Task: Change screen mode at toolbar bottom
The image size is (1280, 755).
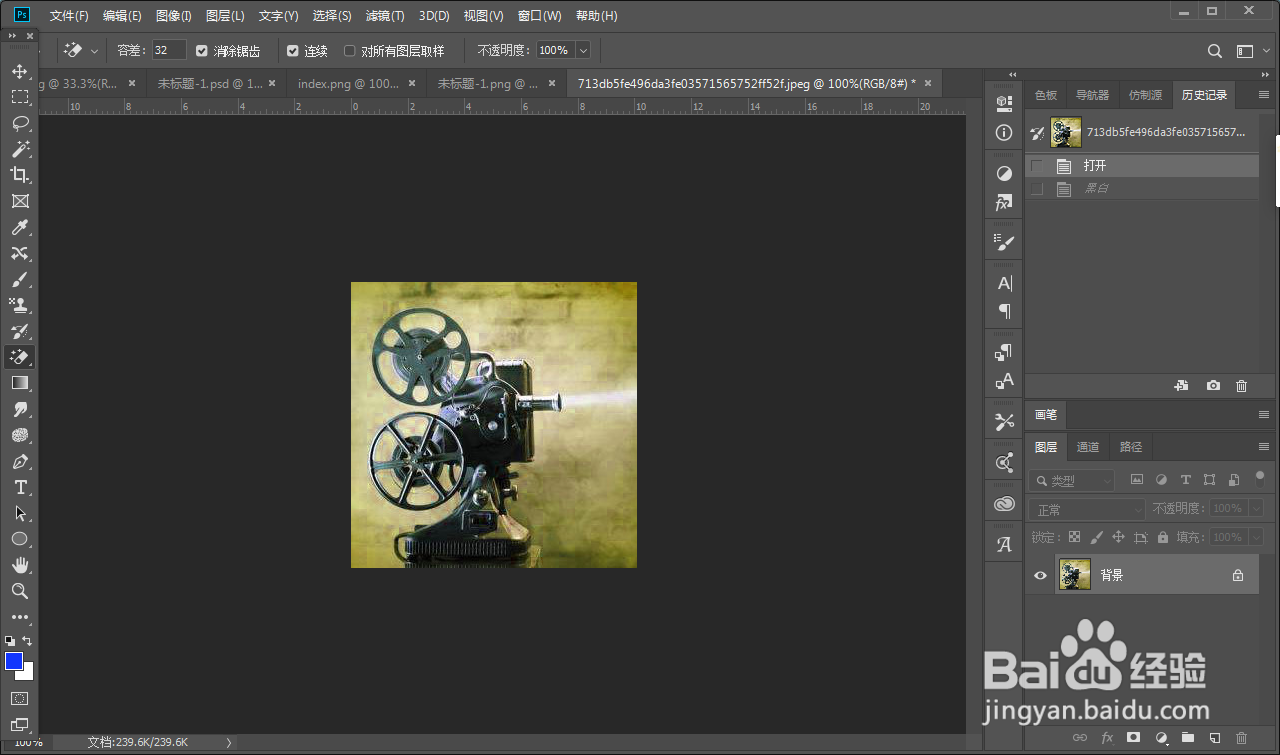Action: (x=19, y=724)
